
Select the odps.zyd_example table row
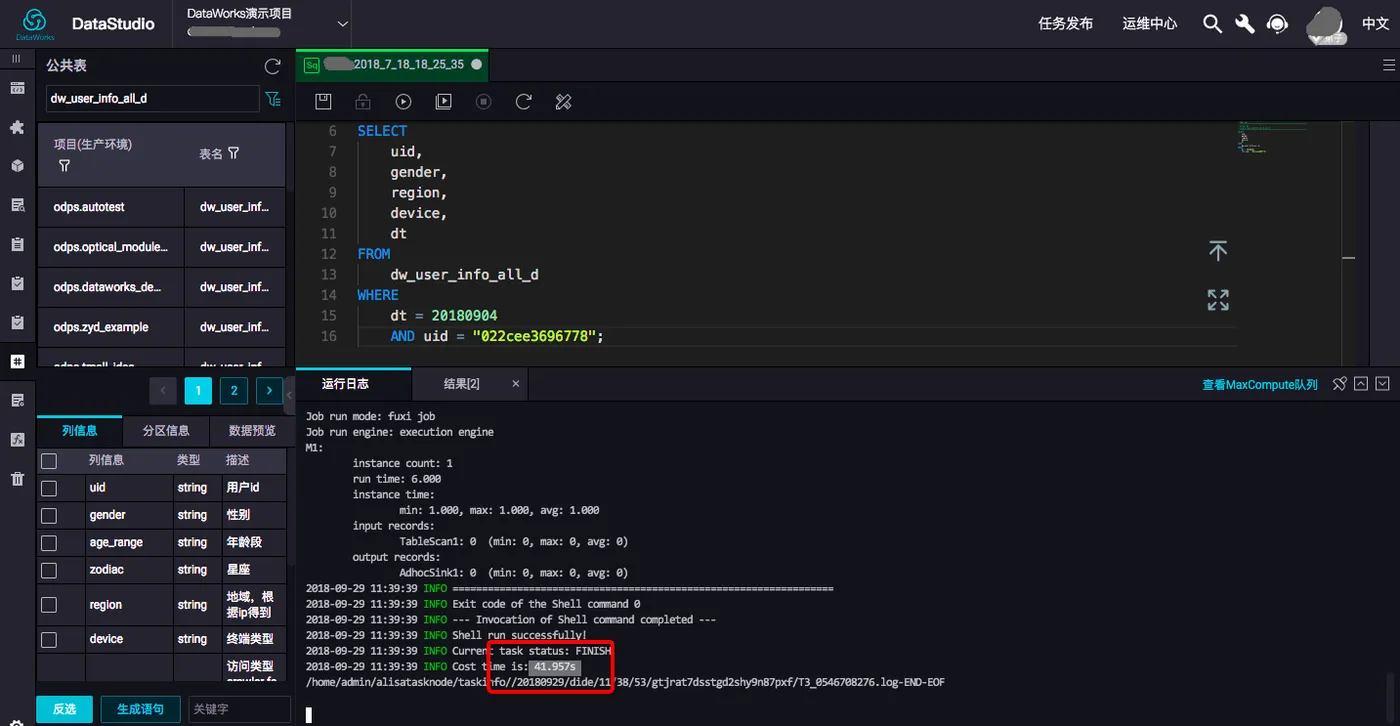(x=161, y=327)
